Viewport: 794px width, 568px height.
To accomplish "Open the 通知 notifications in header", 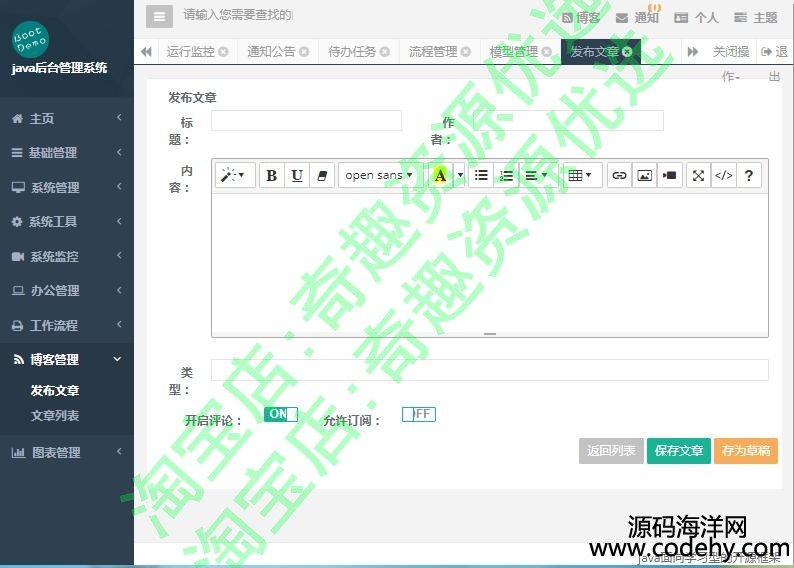I will (x=638, y=18).
